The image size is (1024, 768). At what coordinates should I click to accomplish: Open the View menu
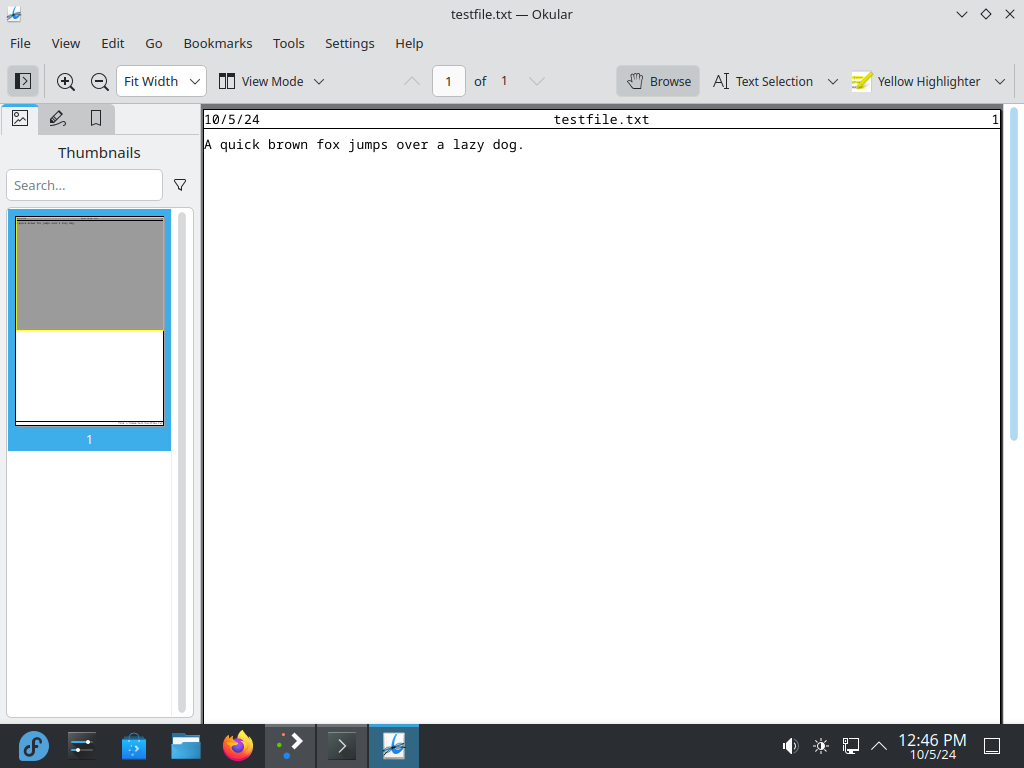pos(66,43)
